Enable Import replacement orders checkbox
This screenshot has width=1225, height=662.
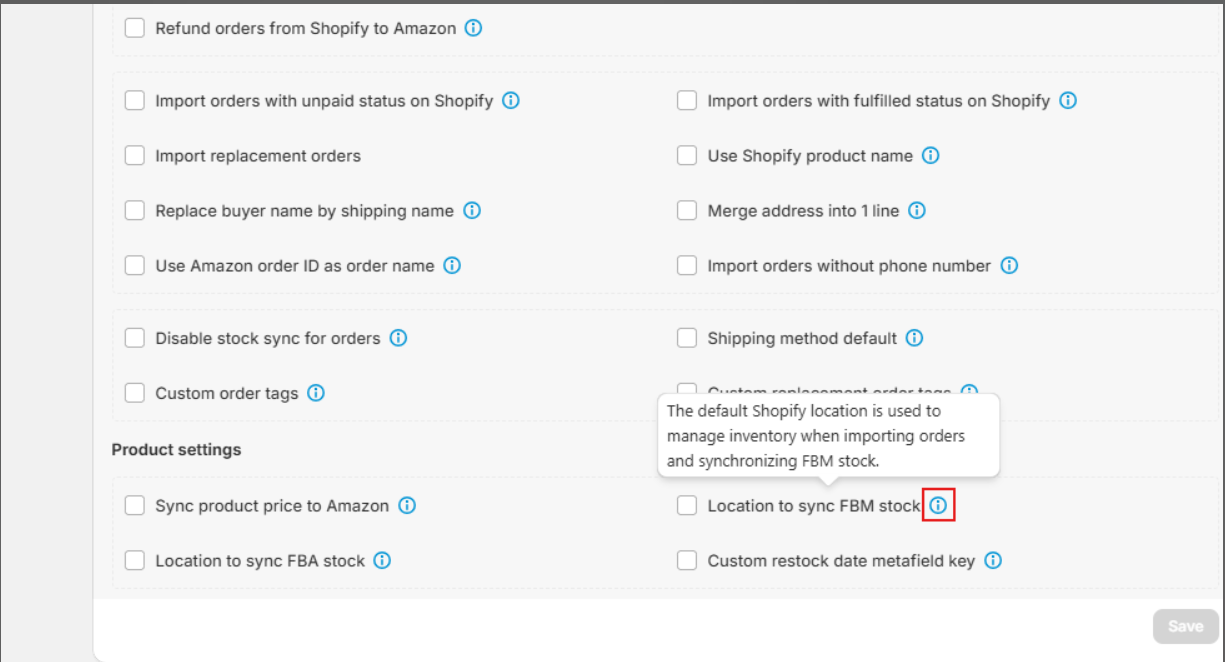click(135, 156)
